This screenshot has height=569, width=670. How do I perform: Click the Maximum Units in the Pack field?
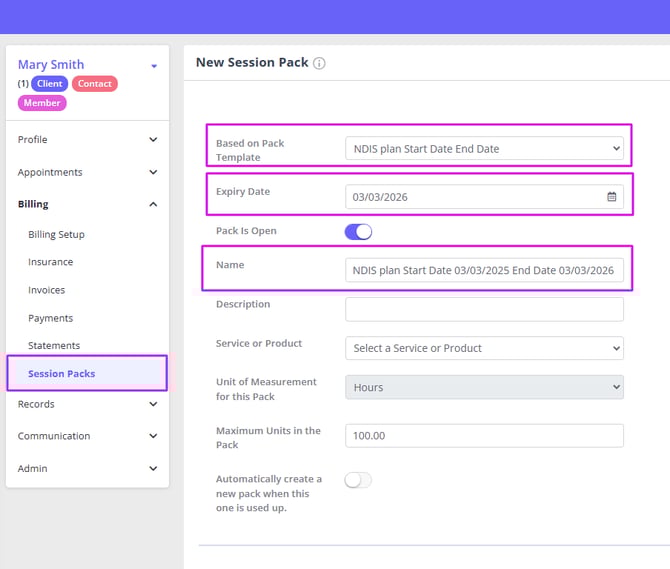[484, 436]
